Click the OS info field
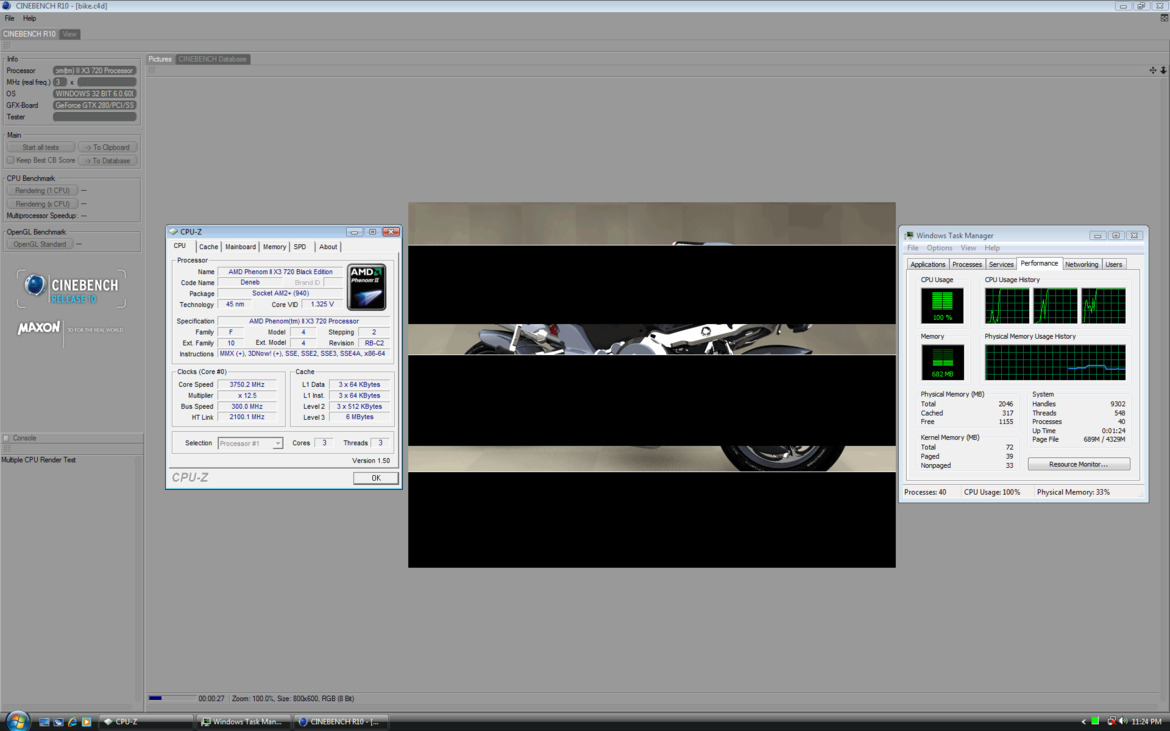1170x731 pixels. coord(95,94)
